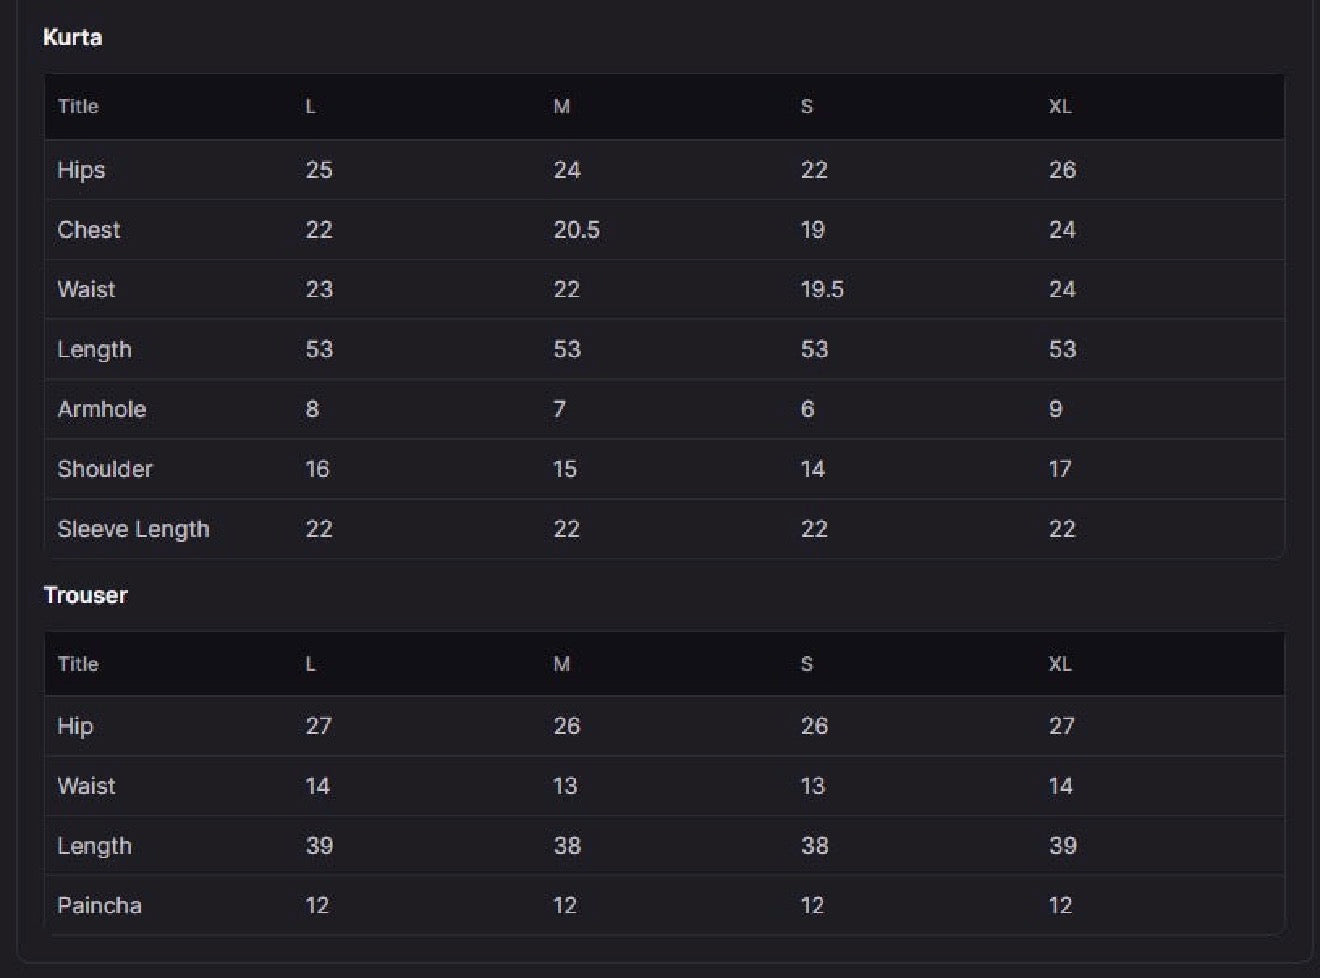The height and width of the screenshot is (978, 1320).
Task: Click the Armhole XL value 9
Action: 1056,409
